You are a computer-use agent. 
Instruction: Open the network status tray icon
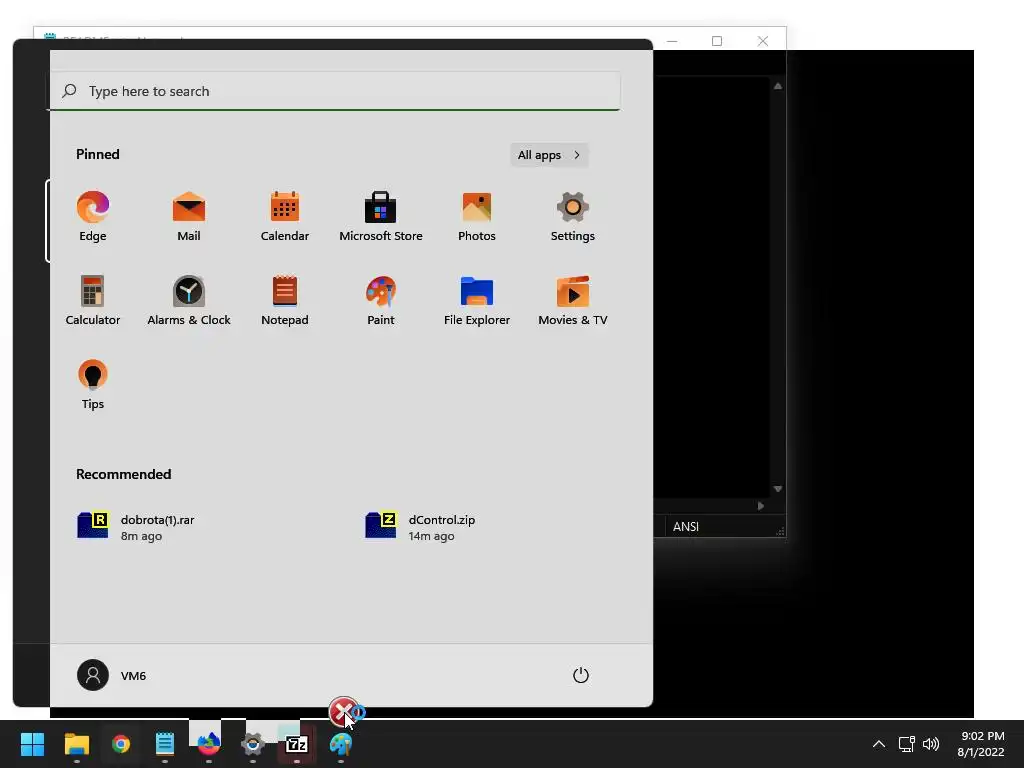(906, 744)
